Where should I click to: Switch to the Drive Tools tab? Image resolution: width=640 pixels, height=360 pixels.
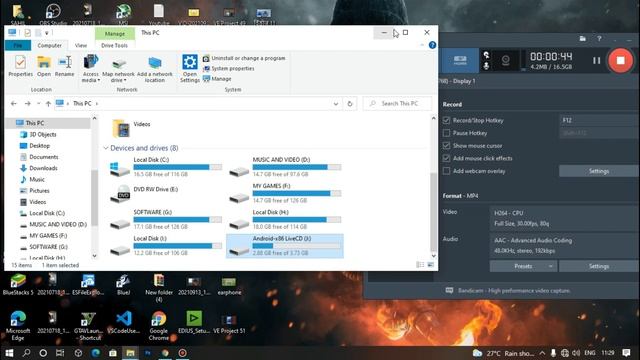114,45
